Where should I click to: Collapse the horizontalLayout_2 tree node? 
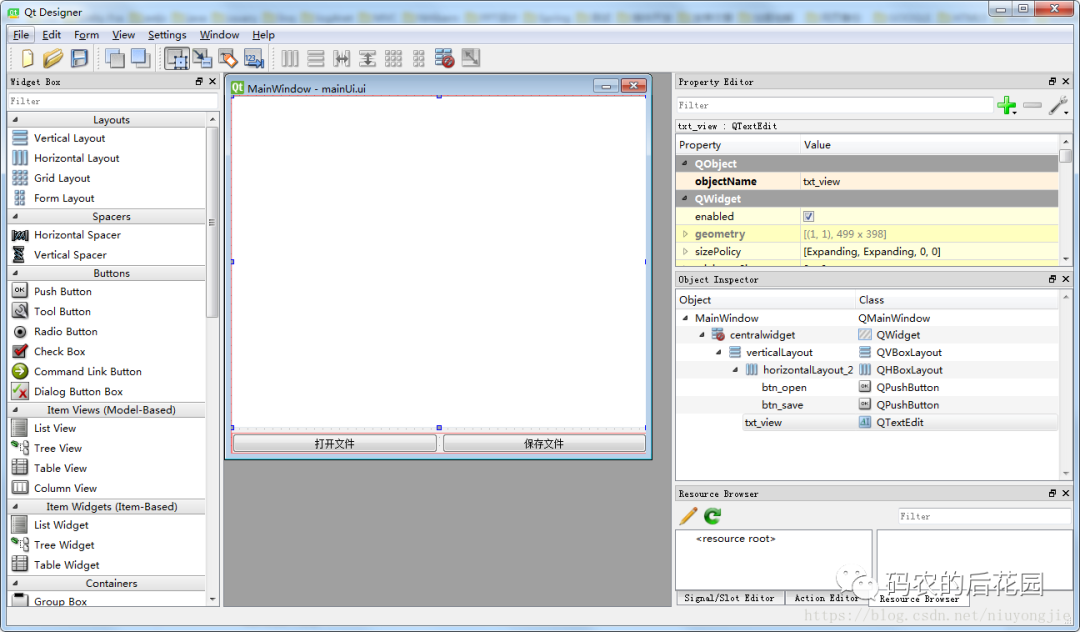tap(735, 370)
